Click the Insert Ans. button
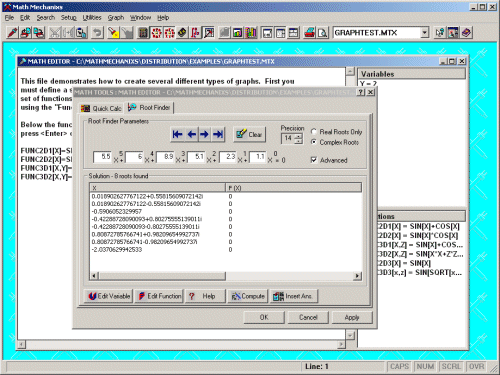The image size is (500, 375). (x=294, y=296)
